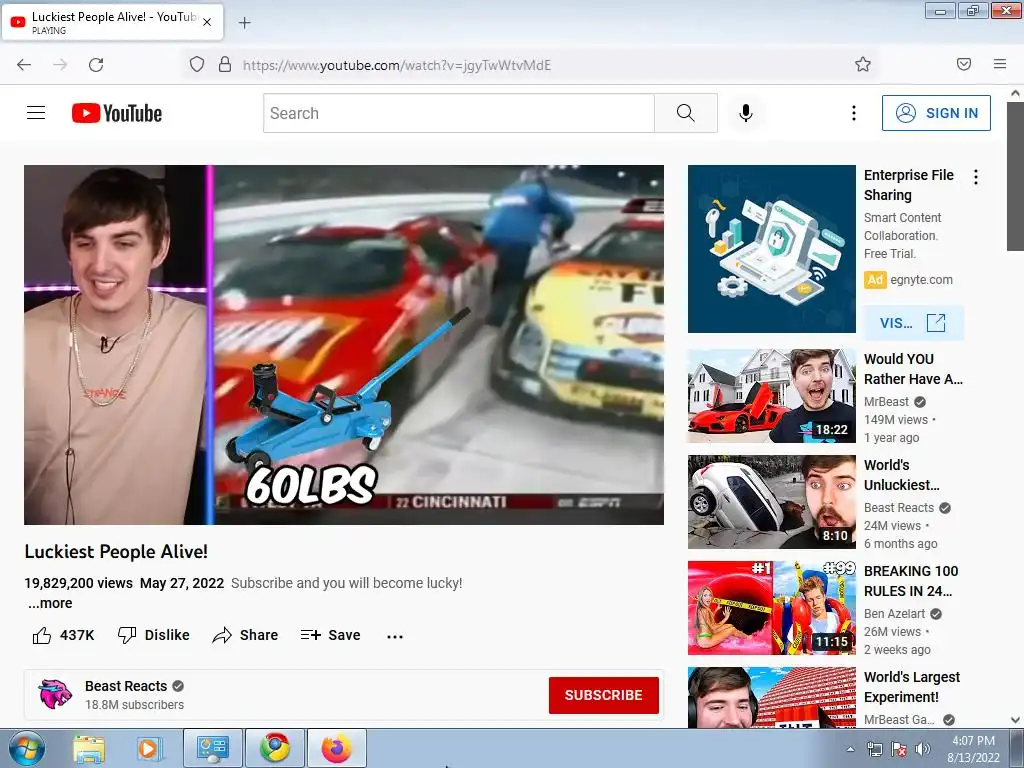Open YouTube settings three-dot menu
Viewport: 1024px width, 768px height.
coord(854,113)
